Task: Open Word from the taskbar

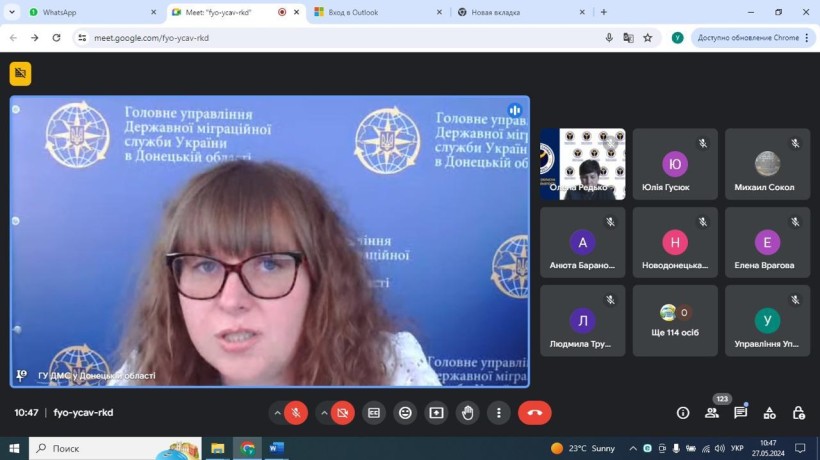Action: [x=277, y=448]
